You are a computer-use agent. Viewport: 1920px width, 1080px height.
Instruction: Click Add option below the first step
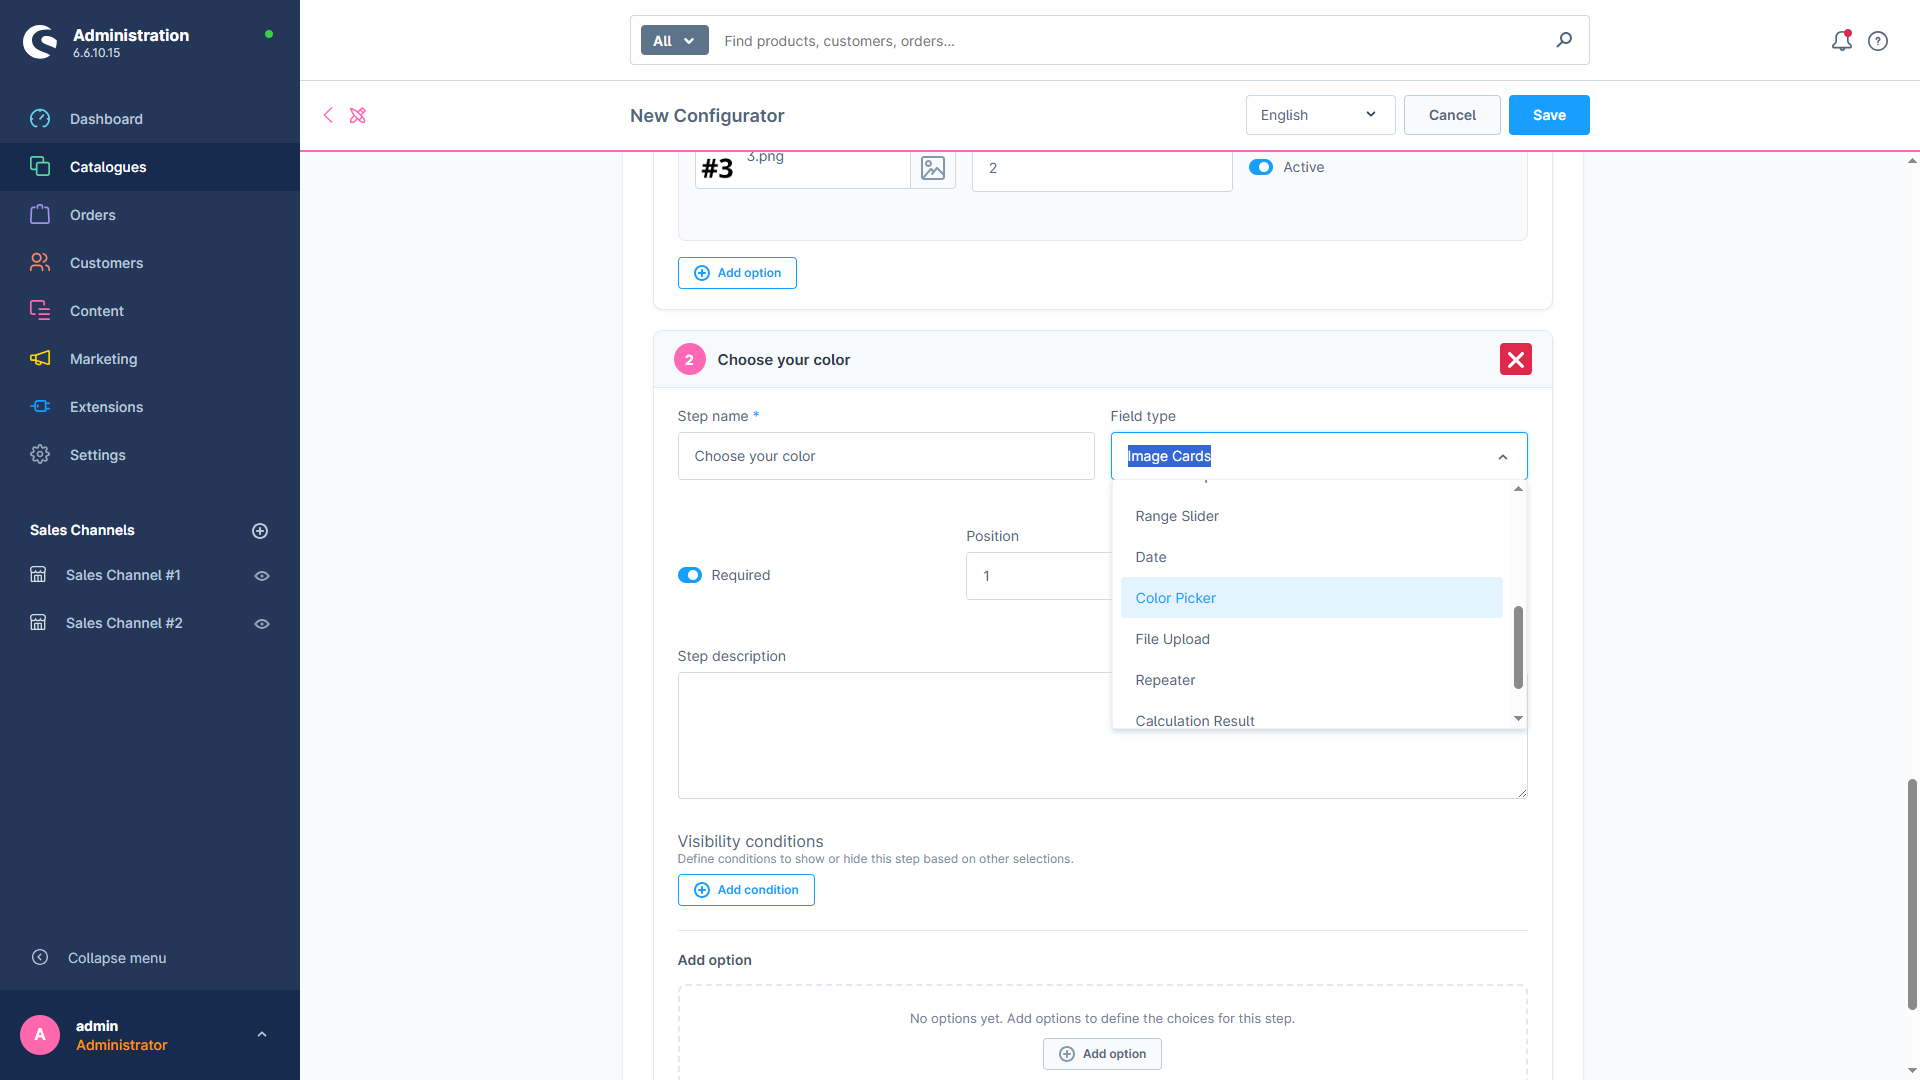tap(737, 273)
